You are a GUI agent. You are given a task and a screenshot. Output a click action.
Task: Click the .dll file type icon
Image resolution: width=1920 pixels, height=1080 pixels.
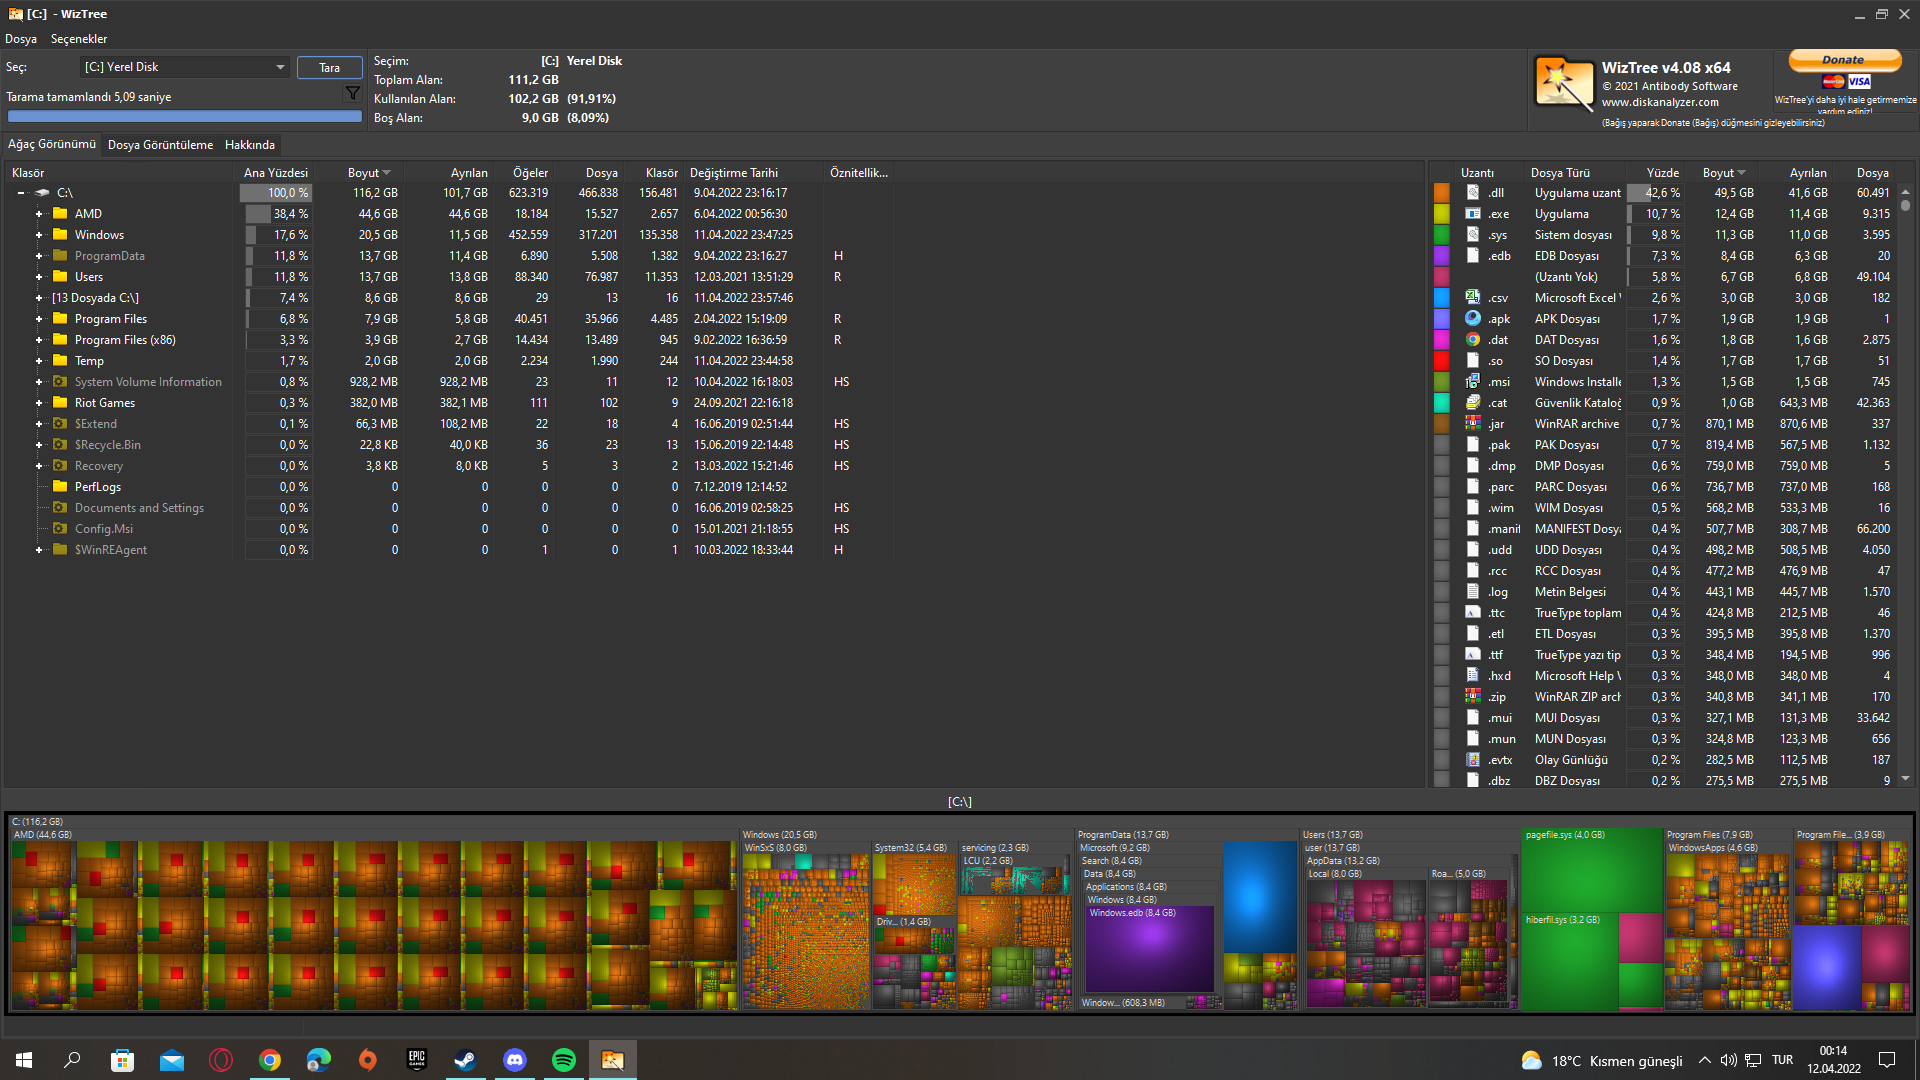tap(1473, 192)
